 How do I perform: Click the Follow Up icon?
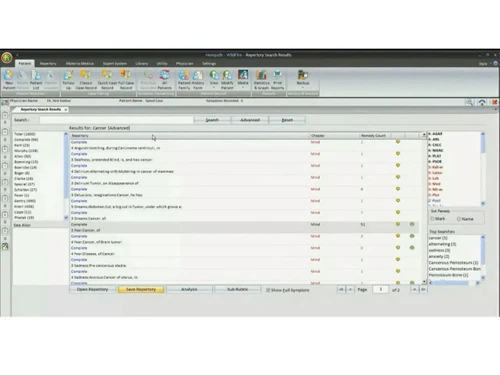68,80
